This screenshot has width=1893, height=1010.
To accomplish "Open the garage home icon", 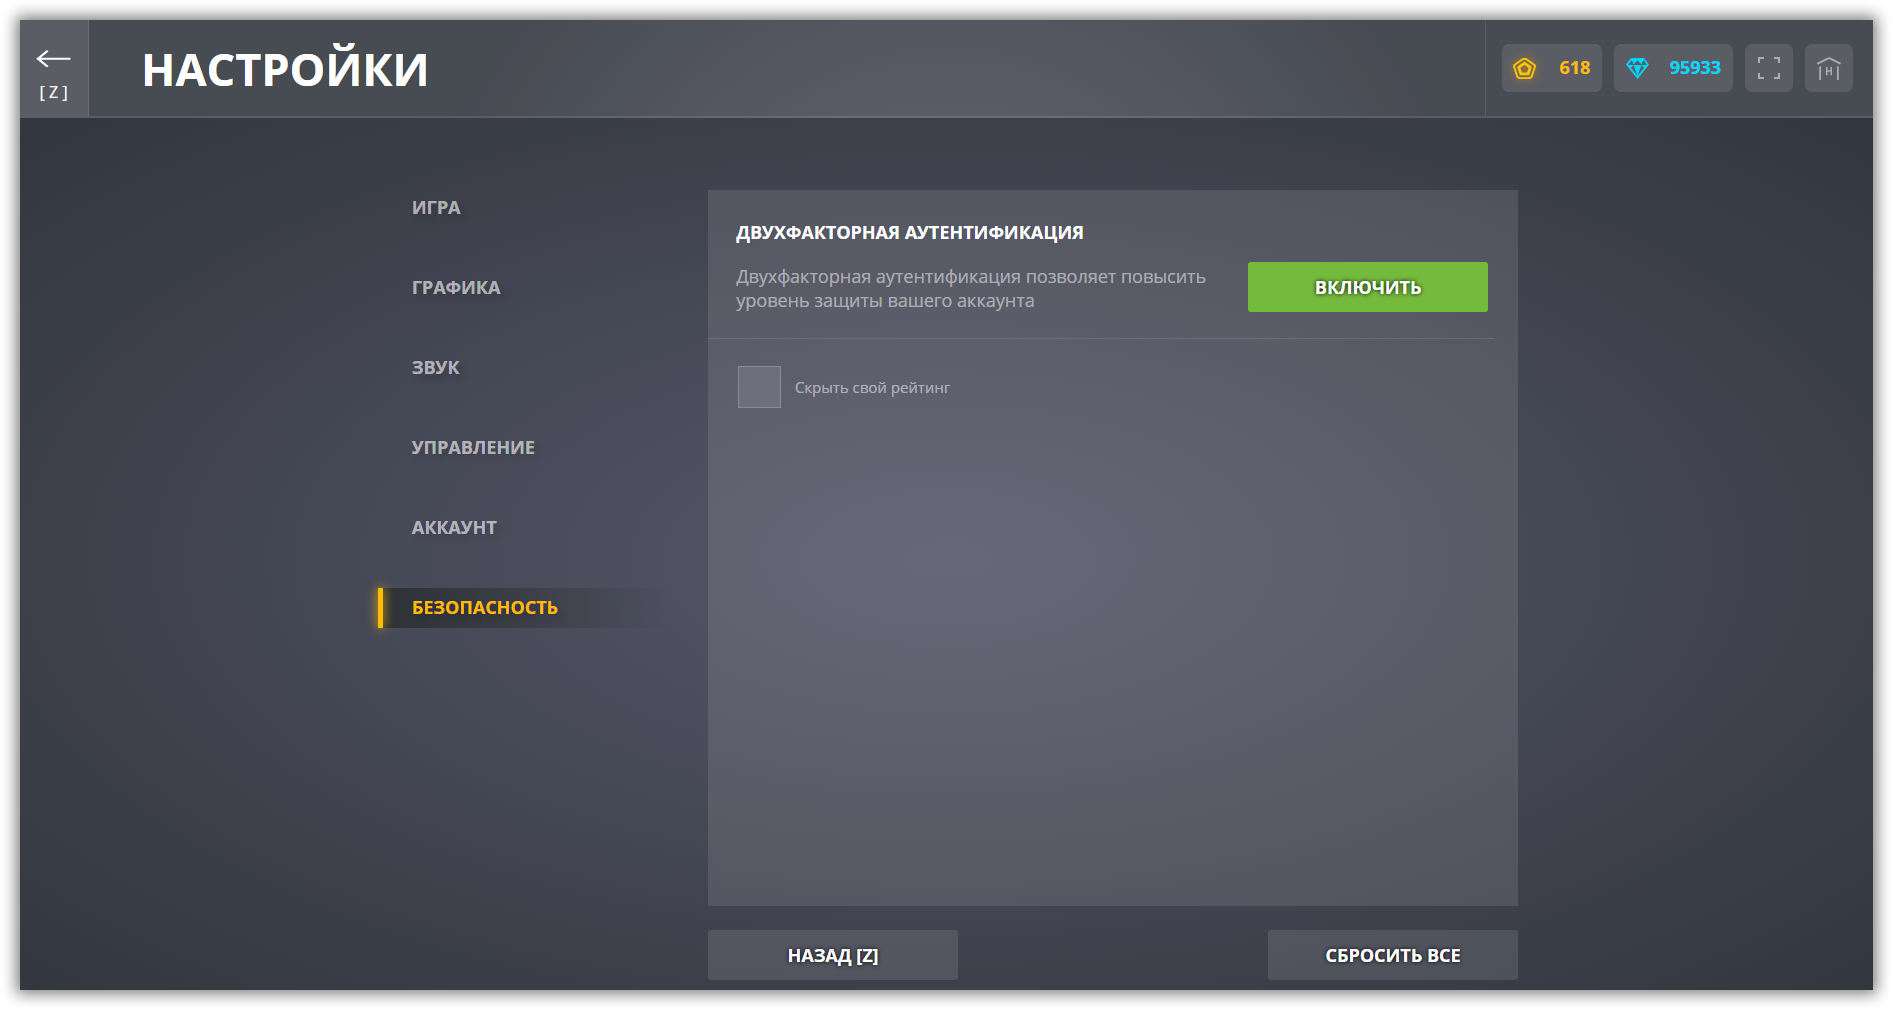I will pyautogui.click(x=1828, y=68).
